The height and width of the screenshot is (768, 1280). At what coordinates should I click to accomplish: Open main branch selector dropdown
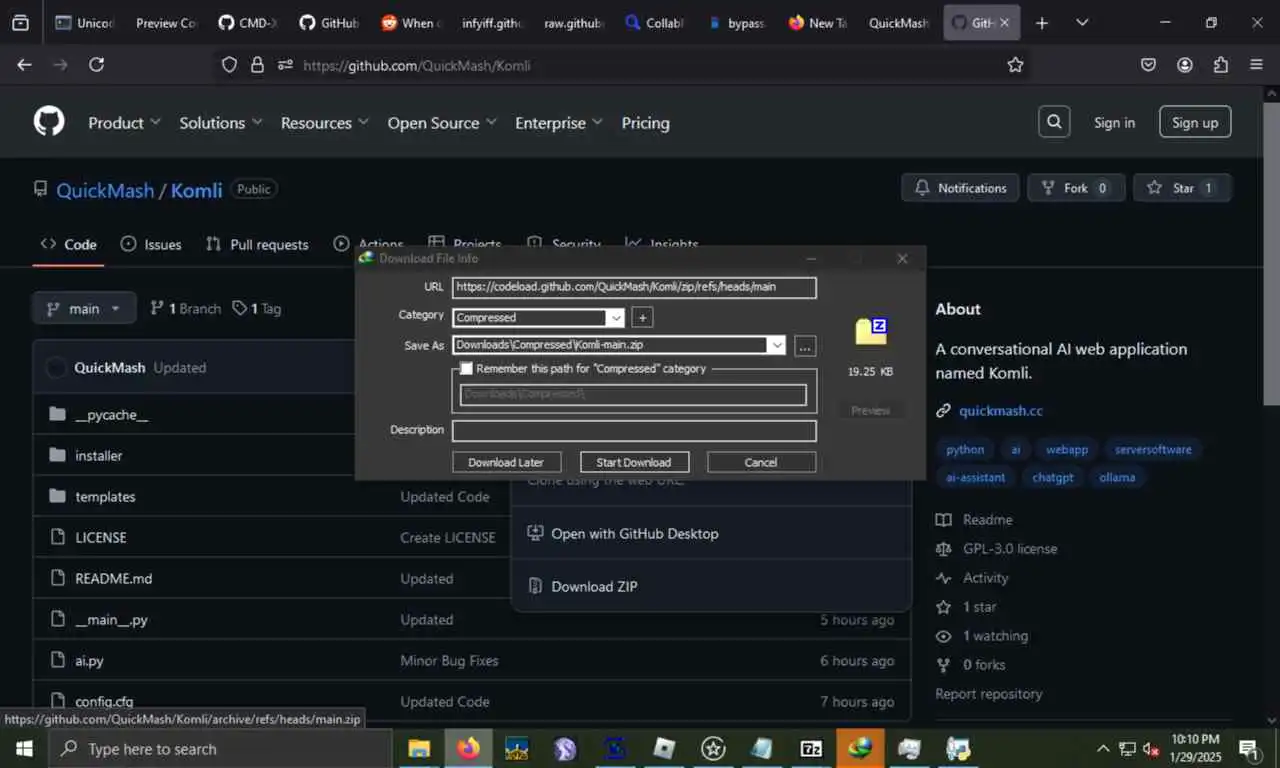click(x=84, y=308)
